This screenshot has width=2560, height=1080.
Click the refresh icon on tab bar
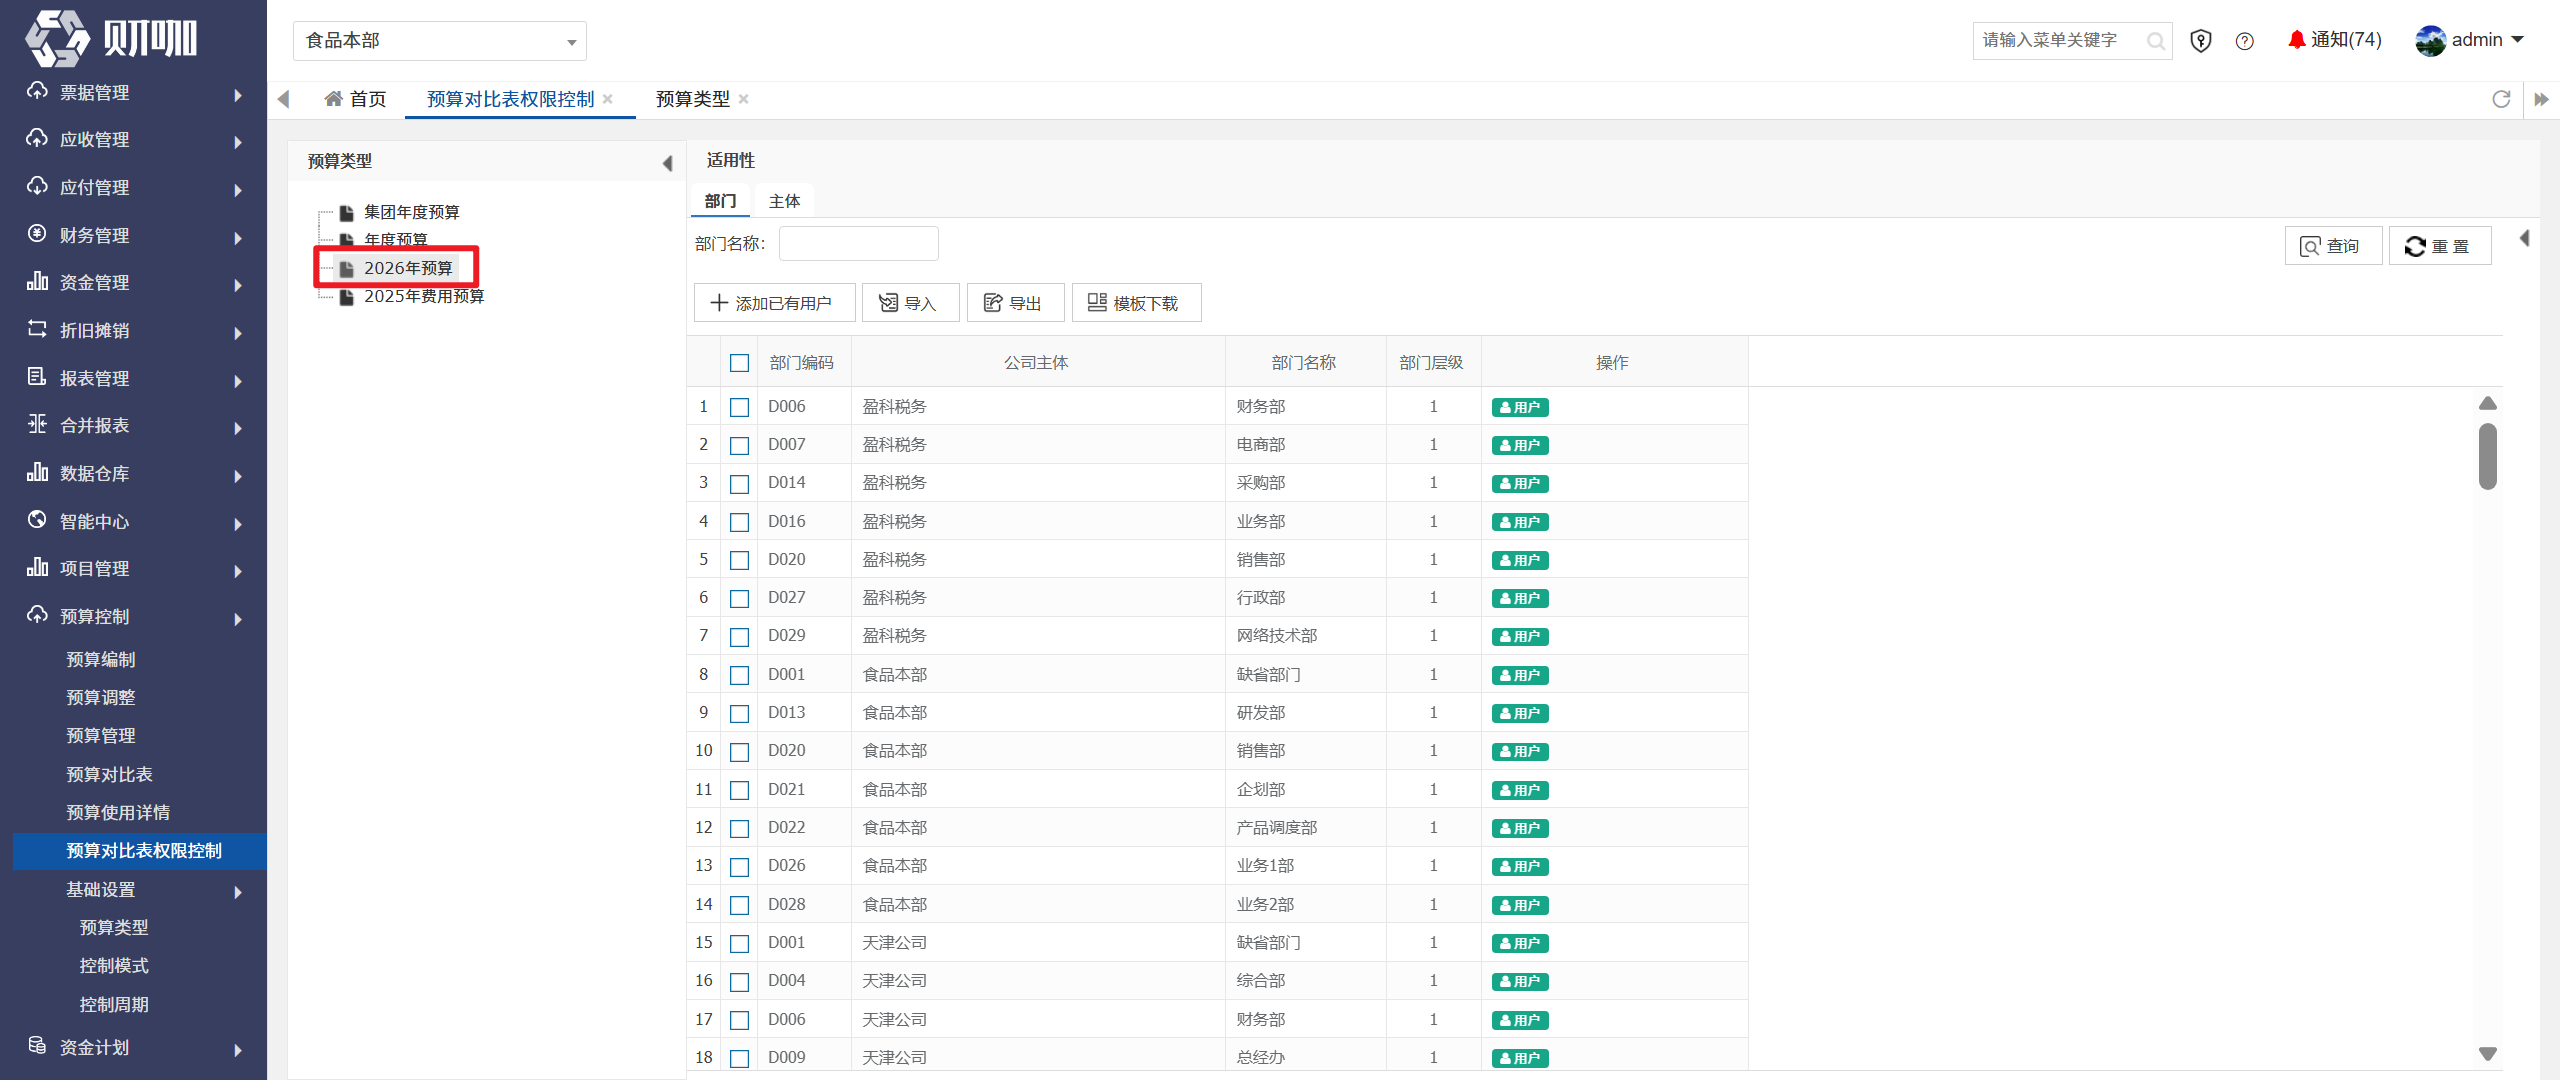click(2501, 99)
